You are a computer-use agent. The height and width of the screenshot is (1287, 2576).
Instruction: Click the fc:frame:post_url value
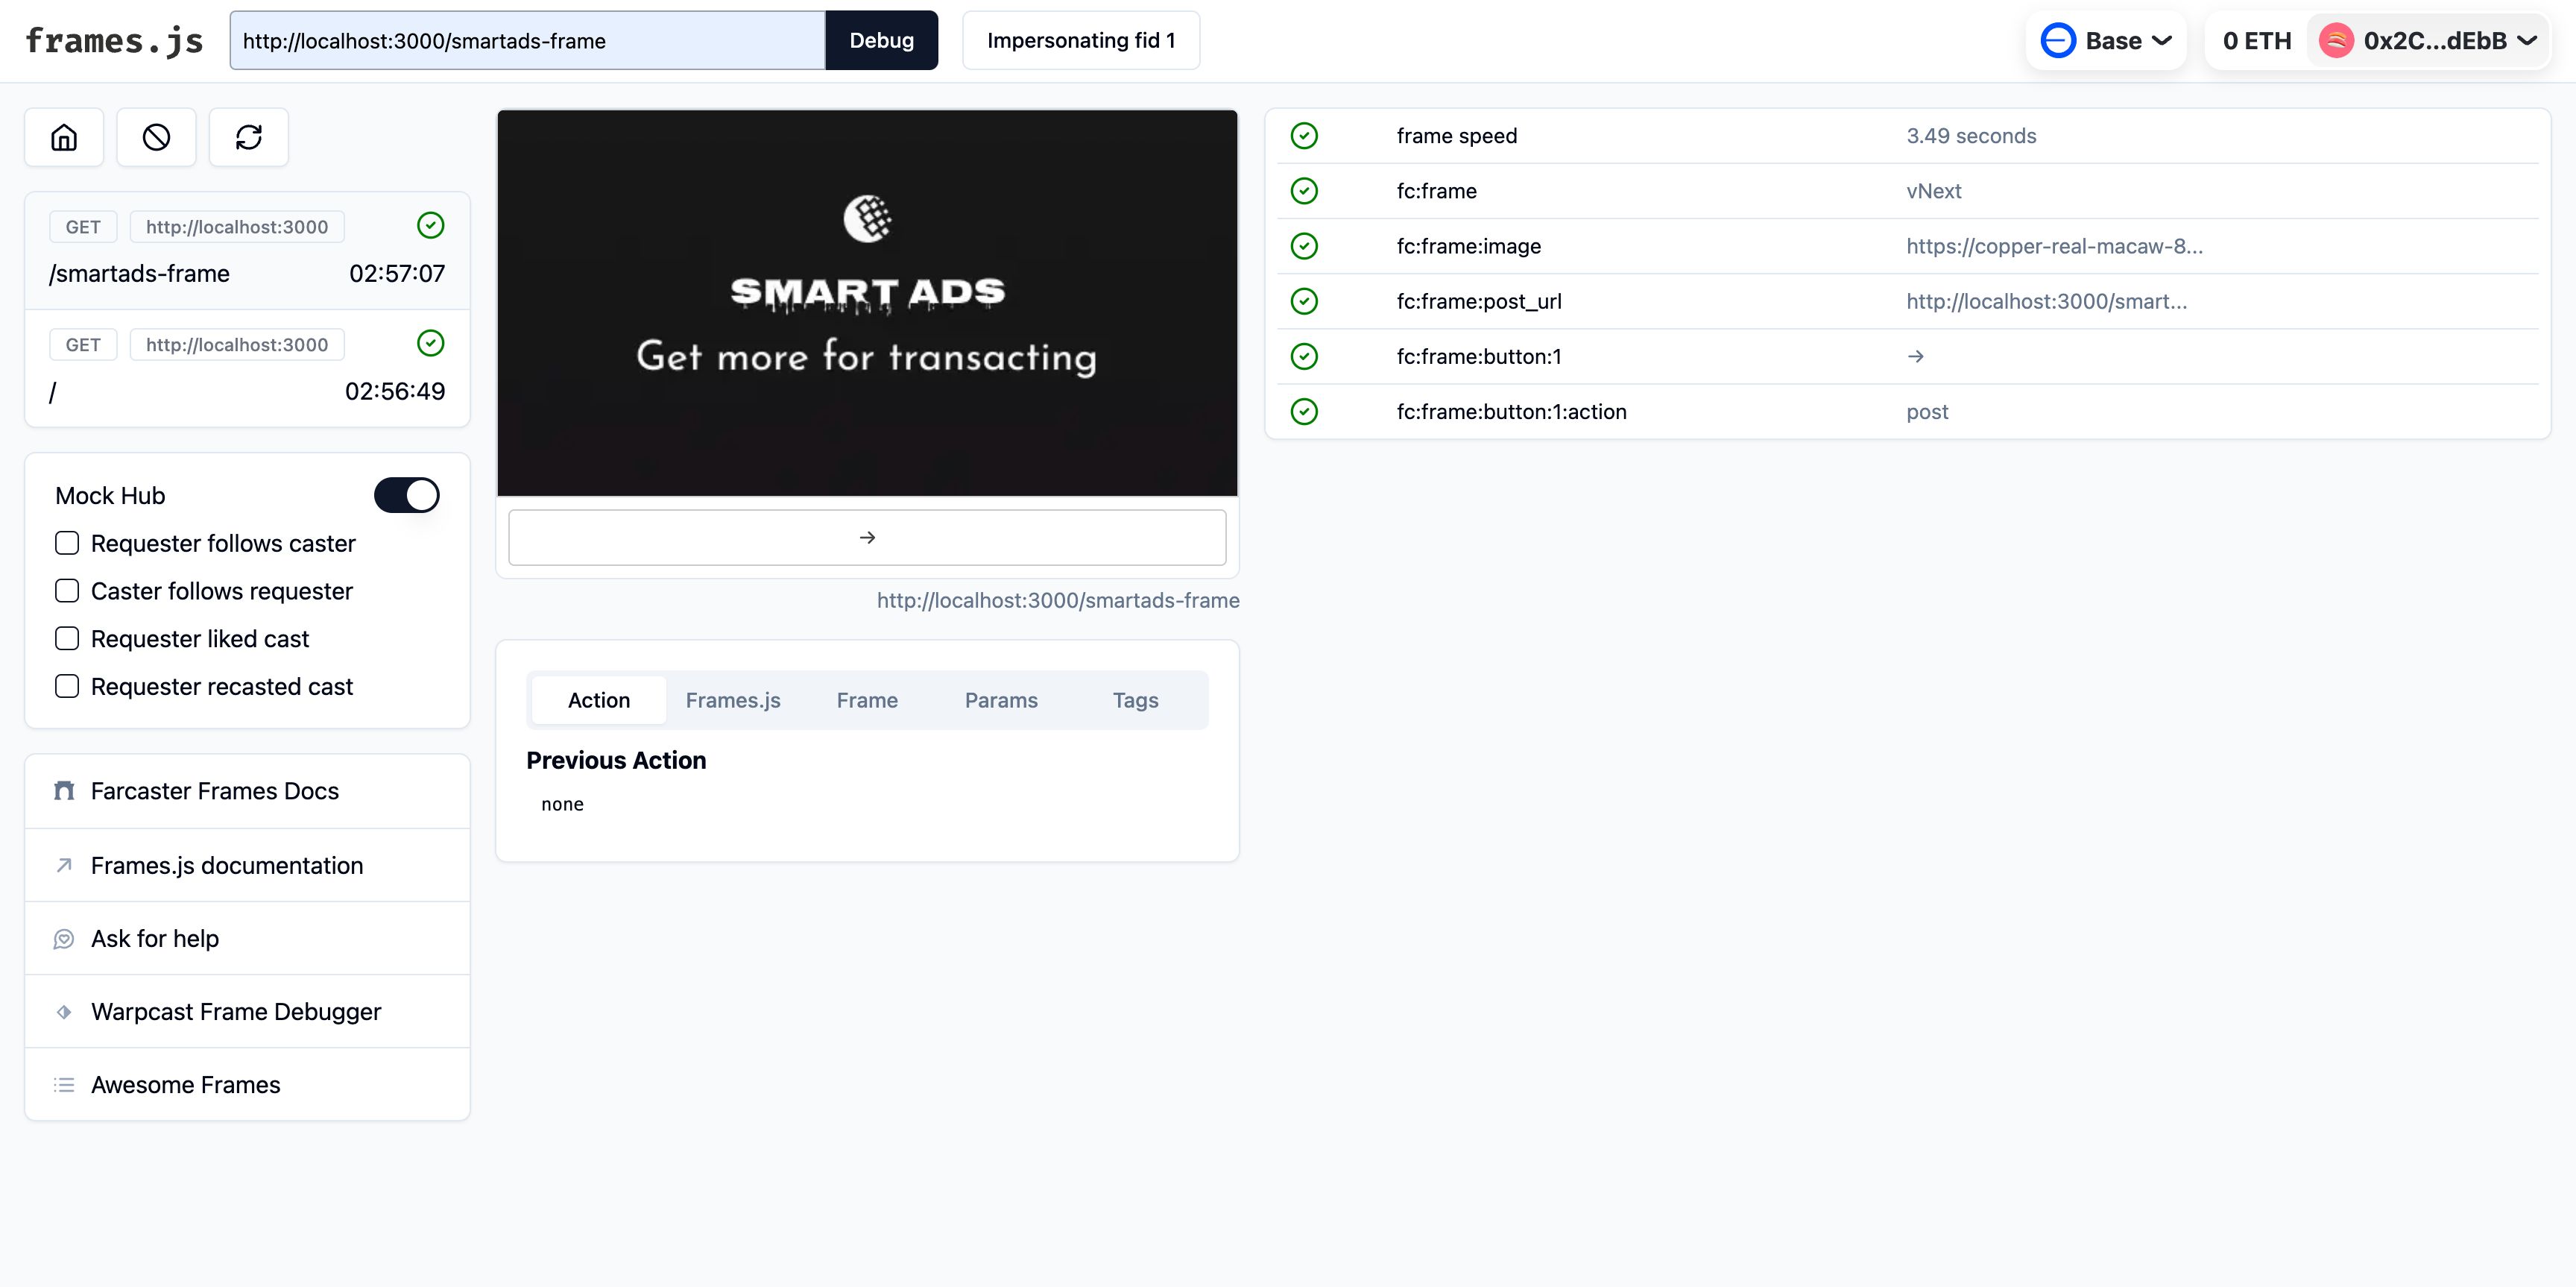click(x=2046, y=301)
